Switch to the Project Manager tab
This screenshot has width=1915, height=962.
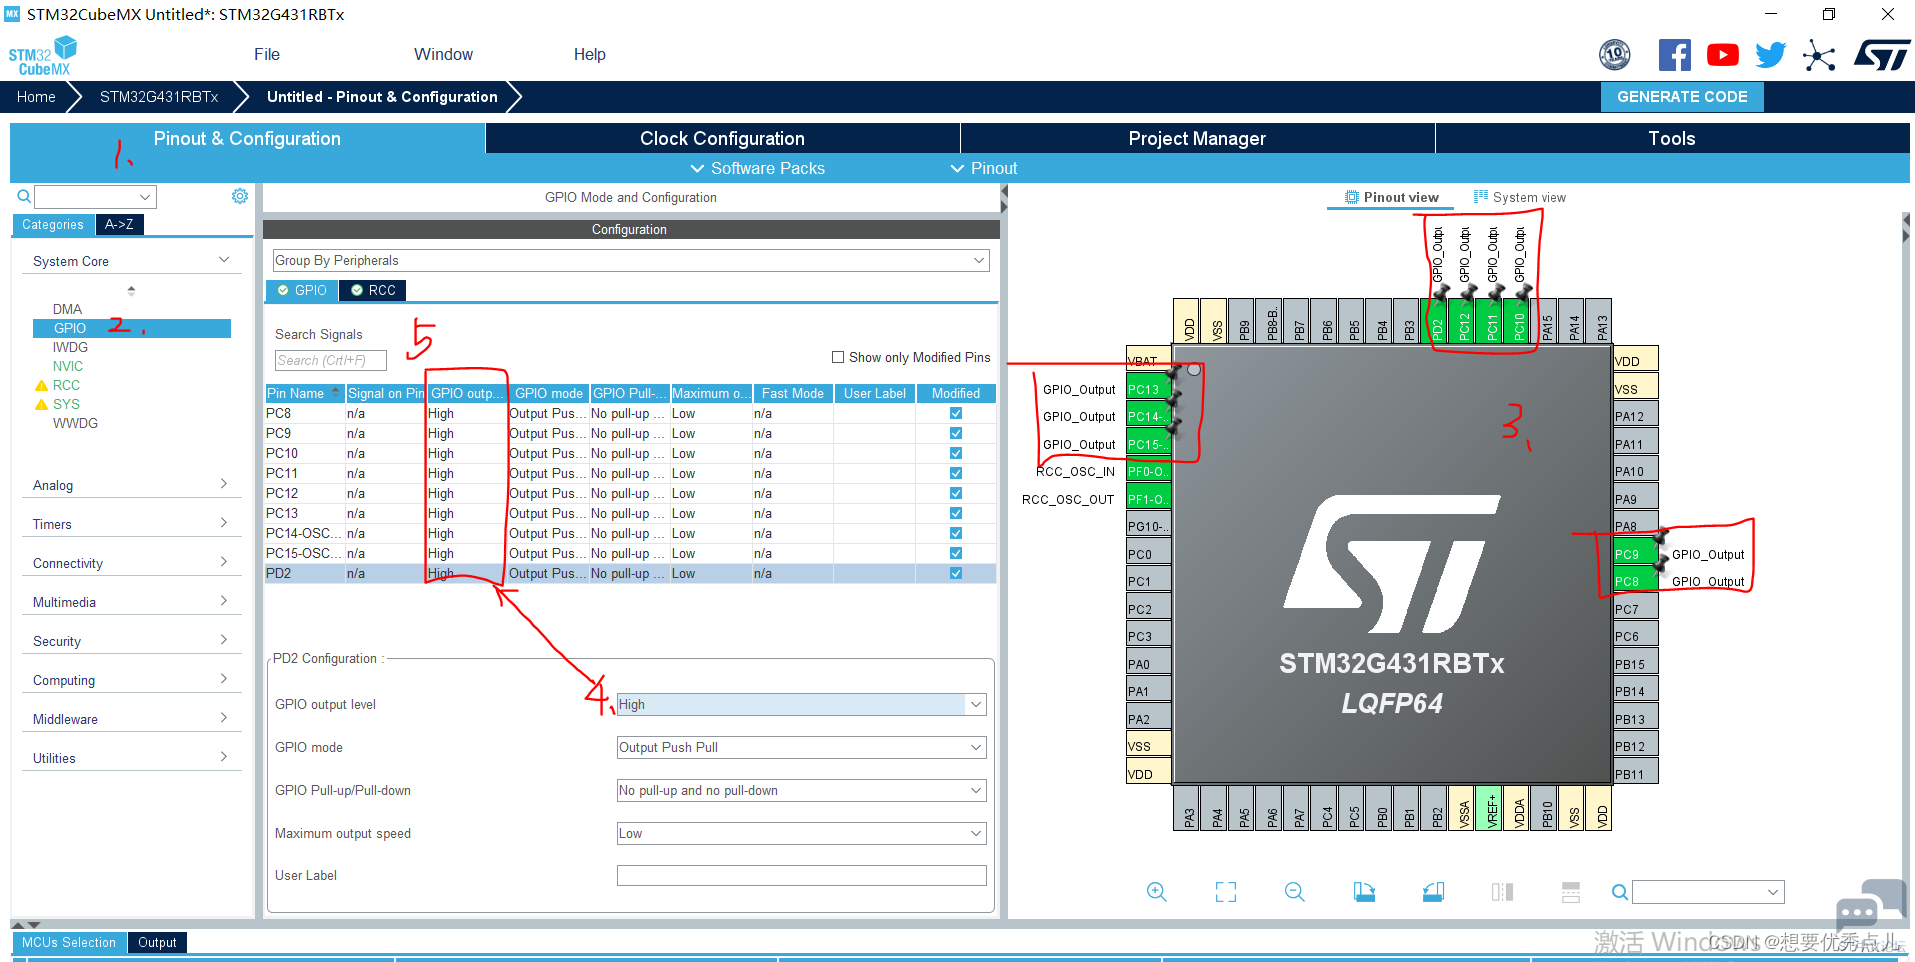tap(1197, 138)
